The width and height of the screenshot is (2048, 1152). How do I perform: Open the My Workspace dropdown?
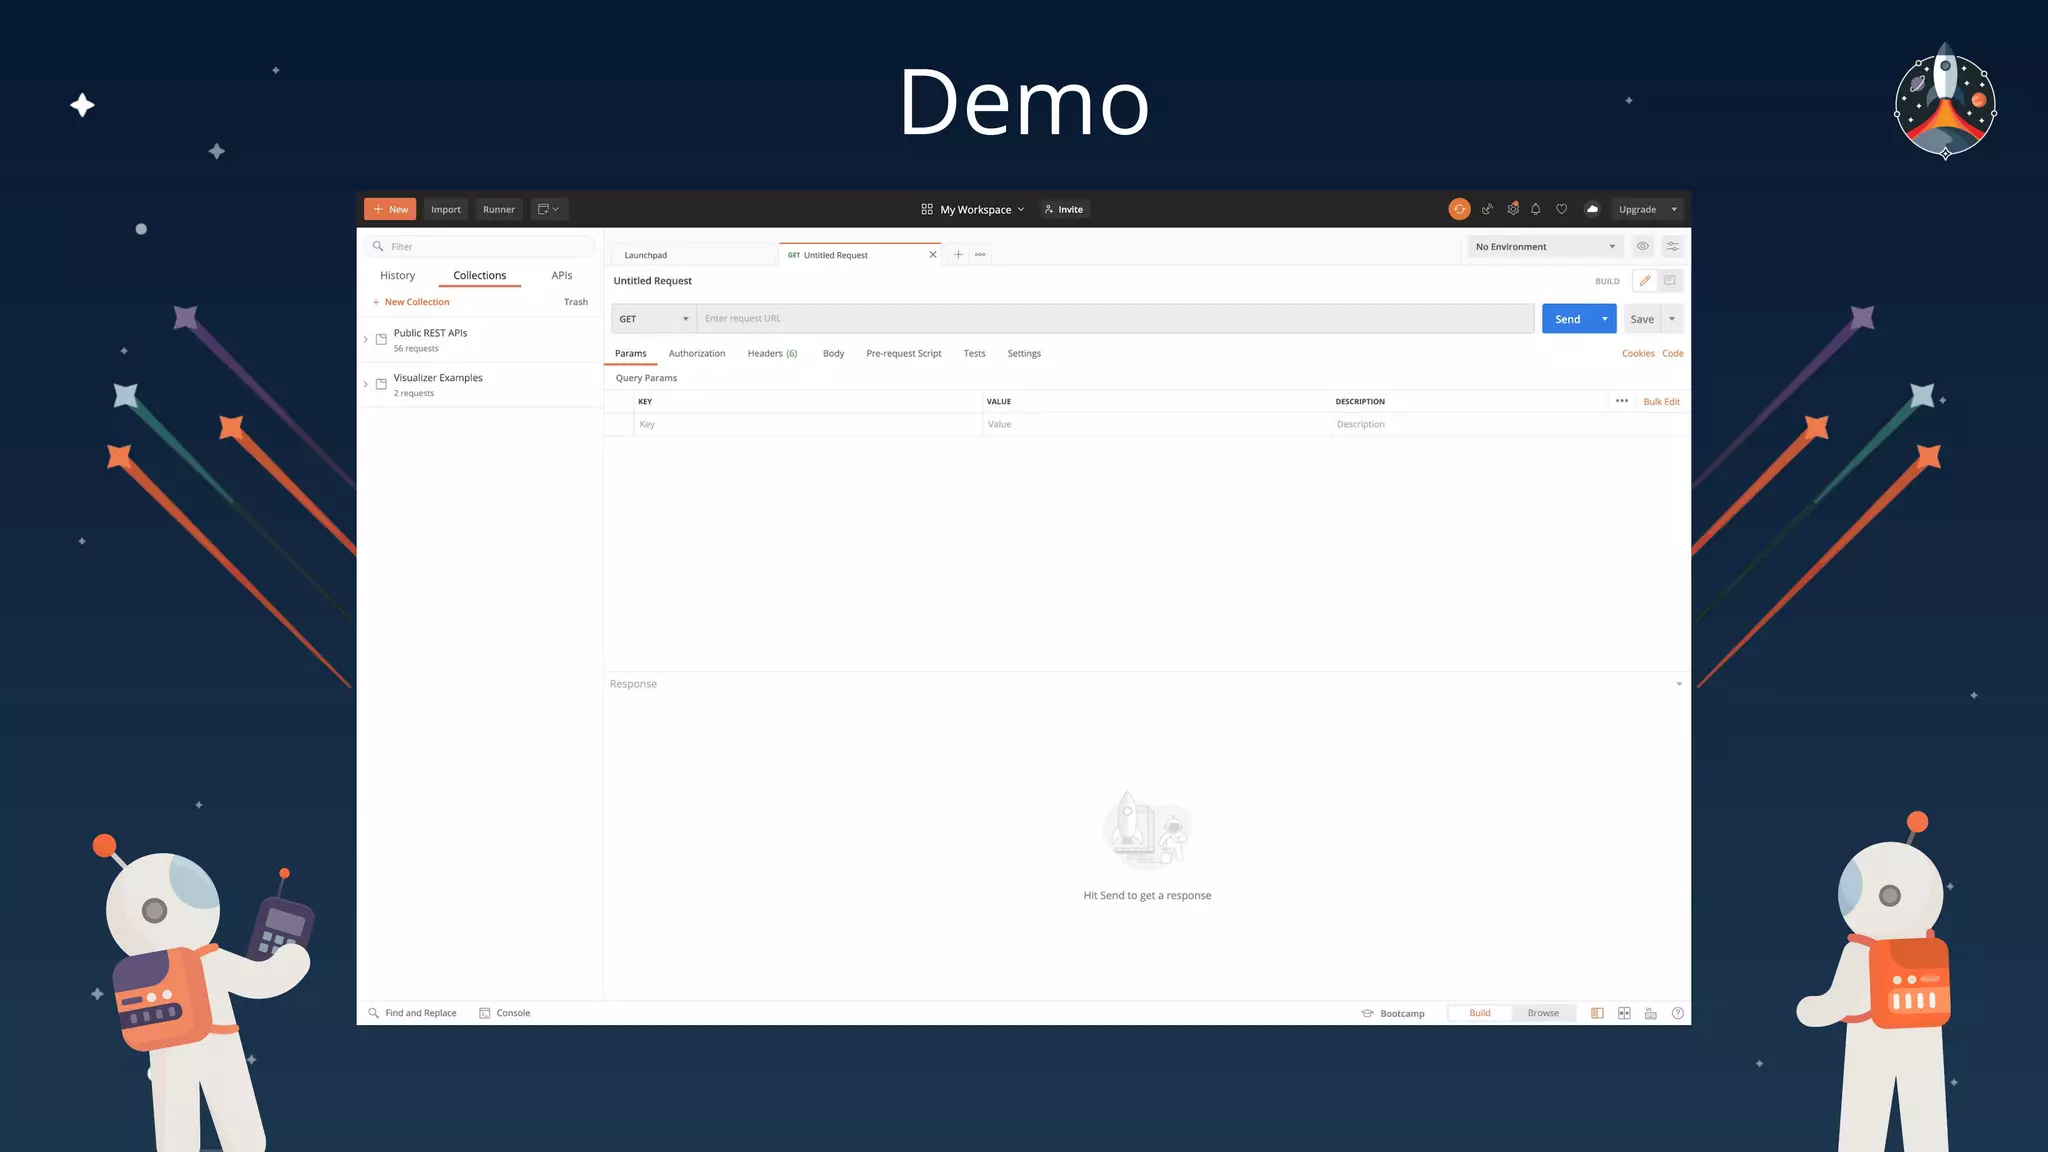(x=973, y=209)
